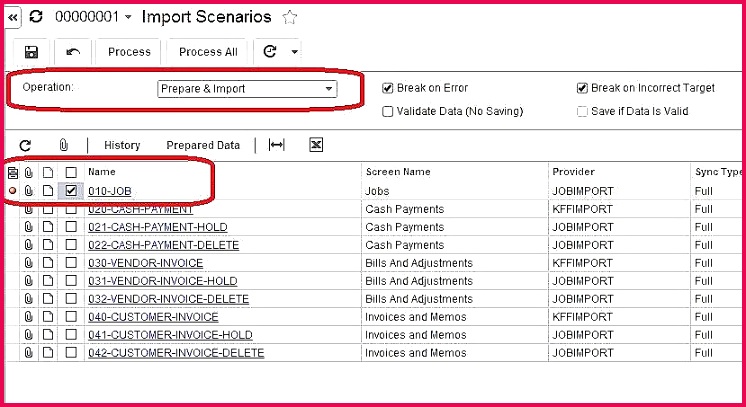Open the grid toolbar attachments paperclip

pyautogui.click(x=63, y=145)
